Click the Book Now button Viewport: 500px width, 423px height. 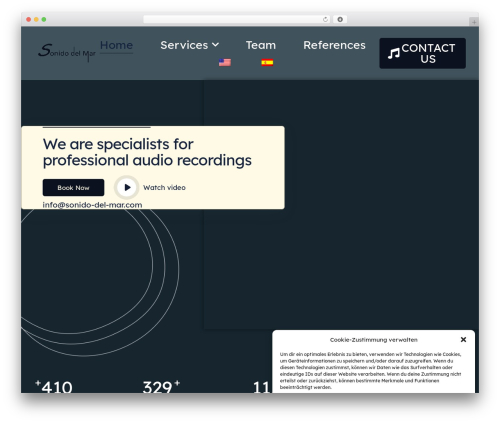(x=73, y=188)
